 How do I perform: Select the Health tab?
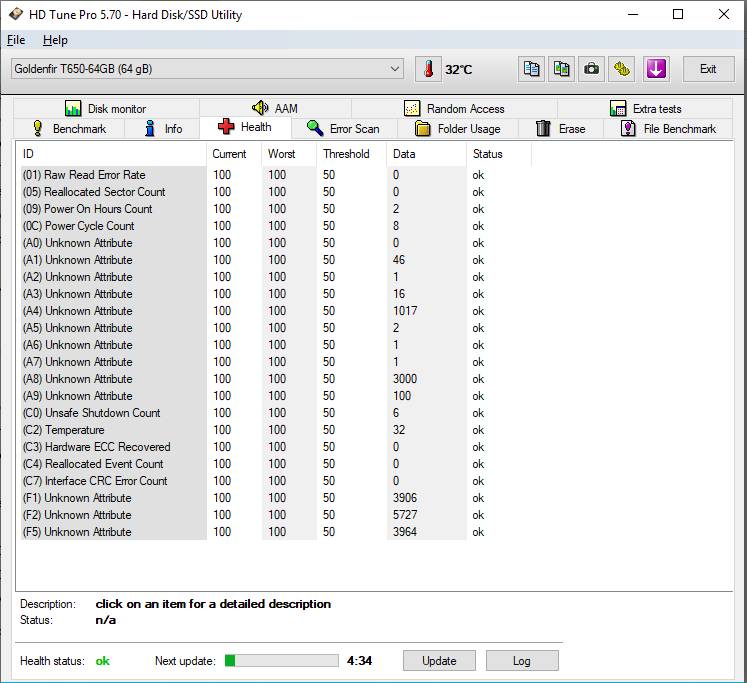tap(245, 127)
